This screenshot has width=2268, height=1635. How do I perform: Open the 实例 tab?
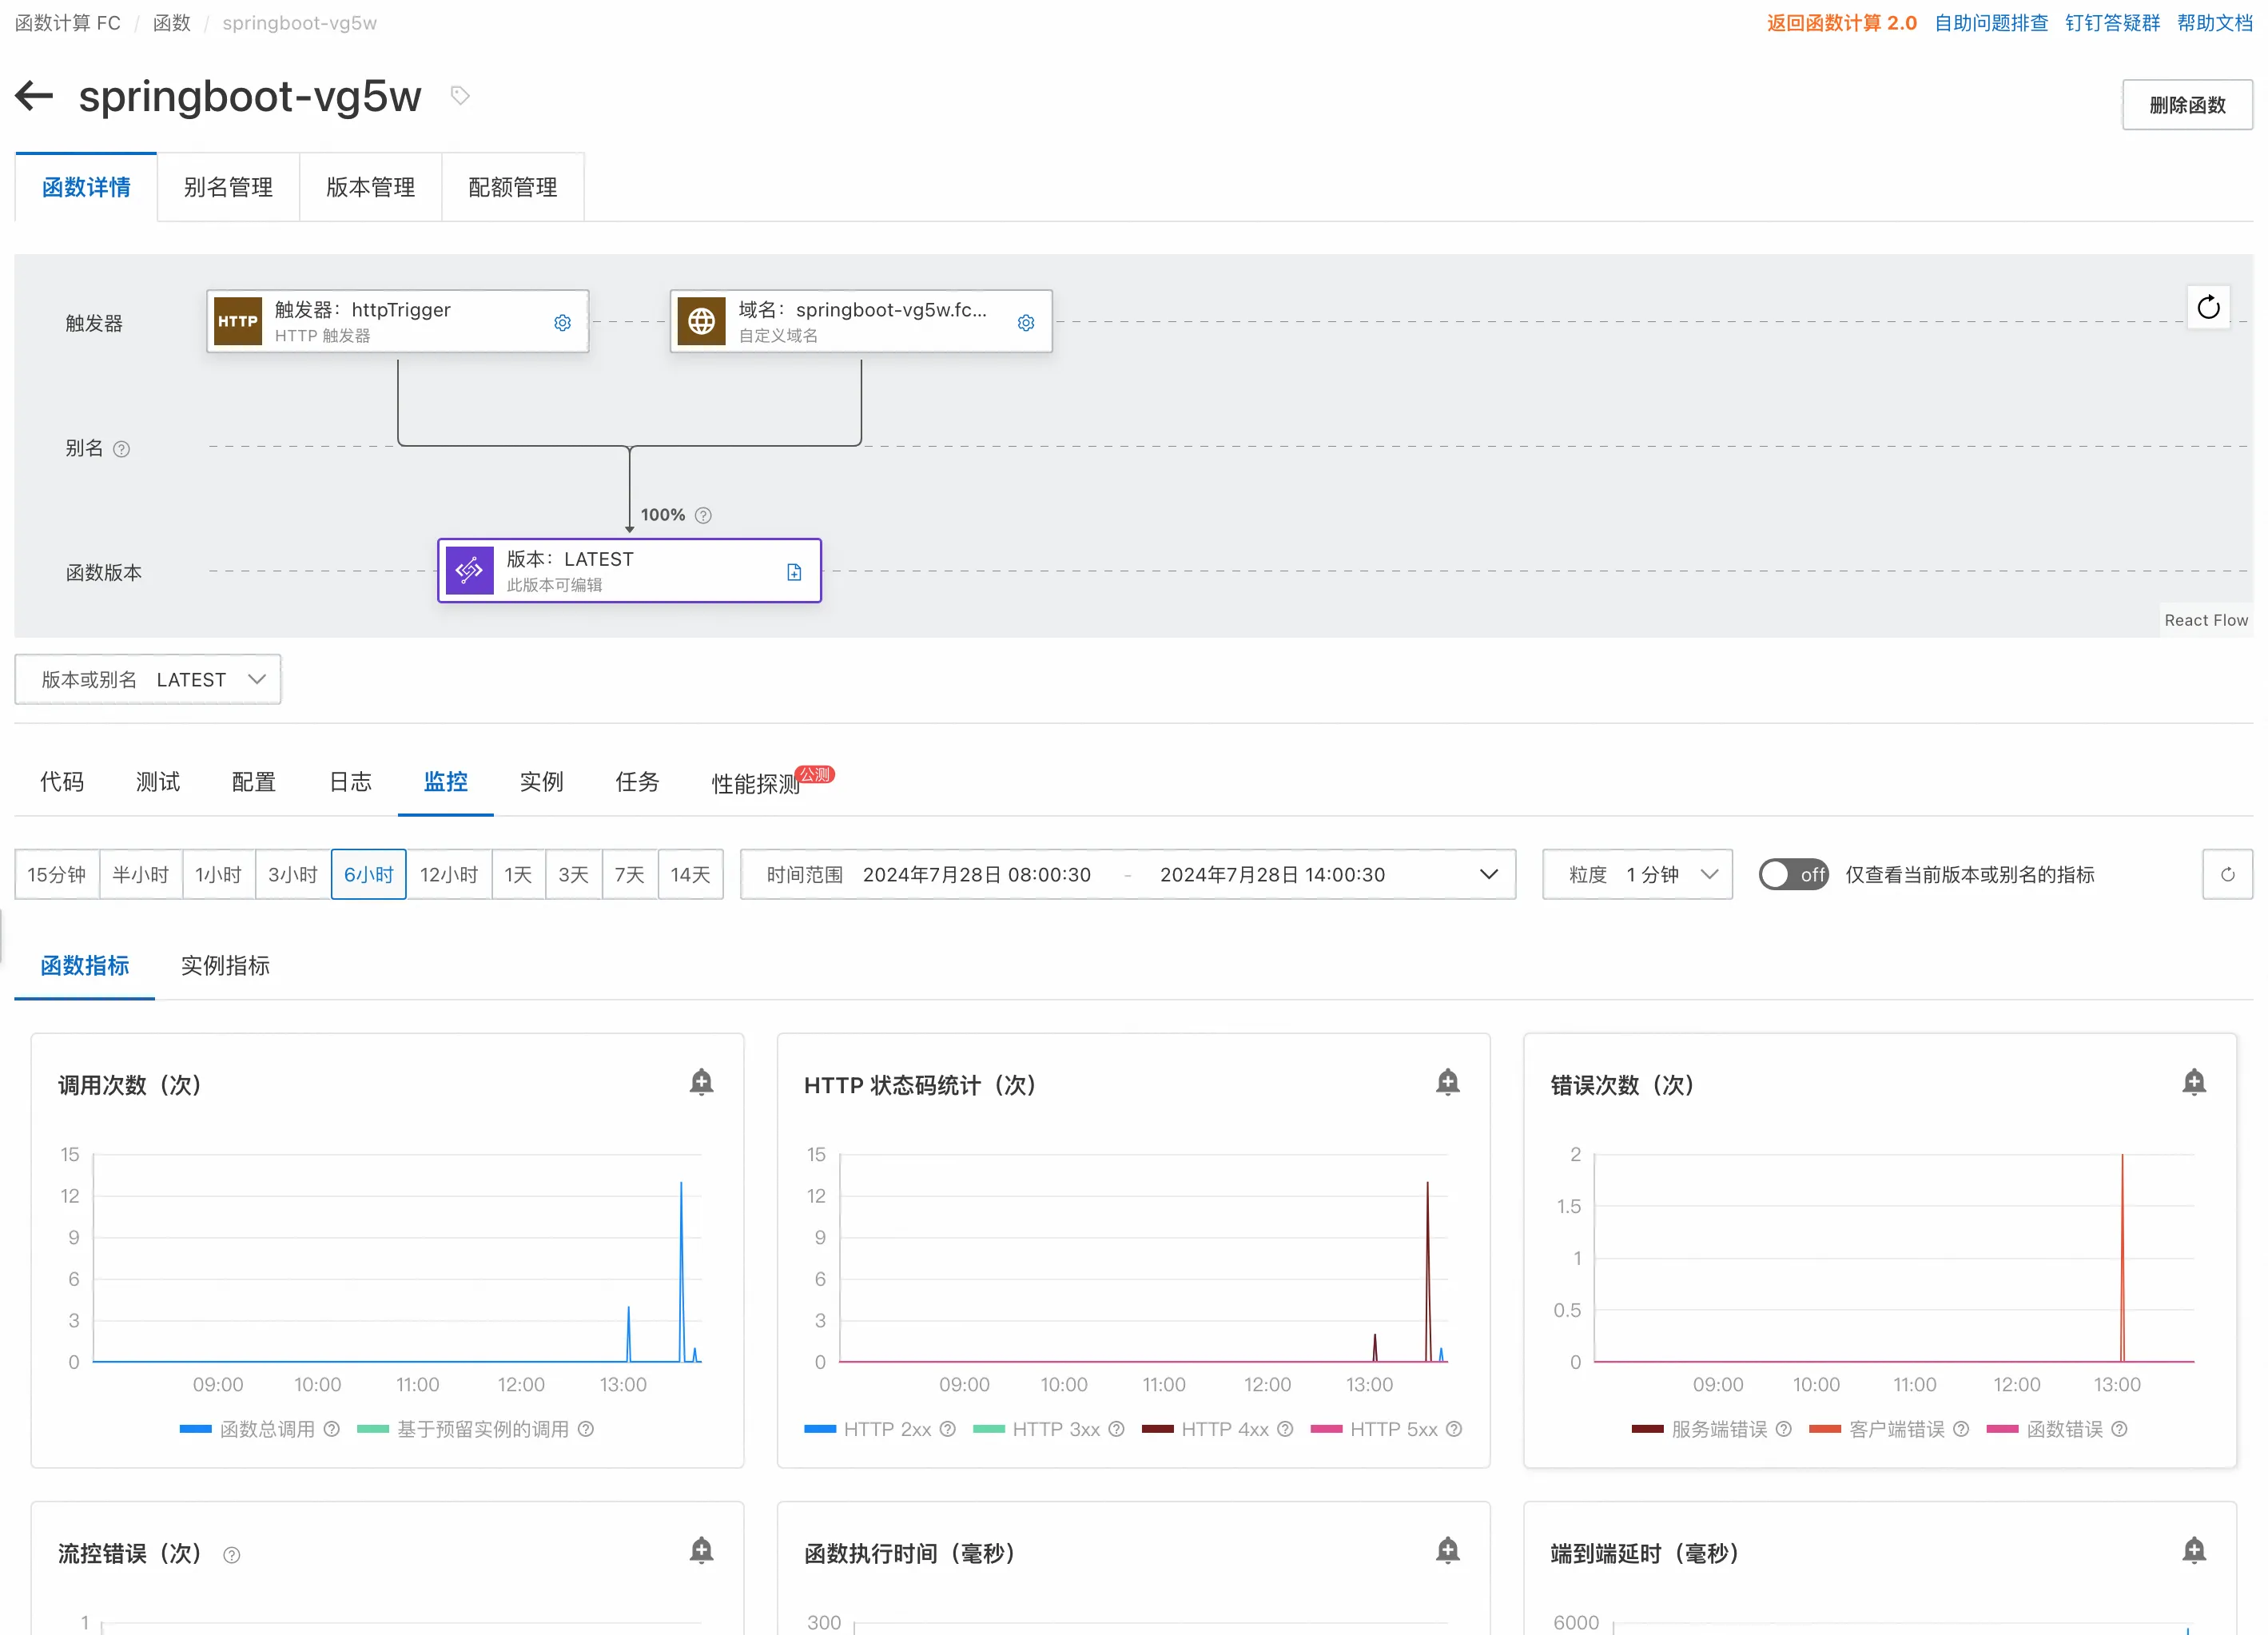pyautogui.click(x=541, y=782)
